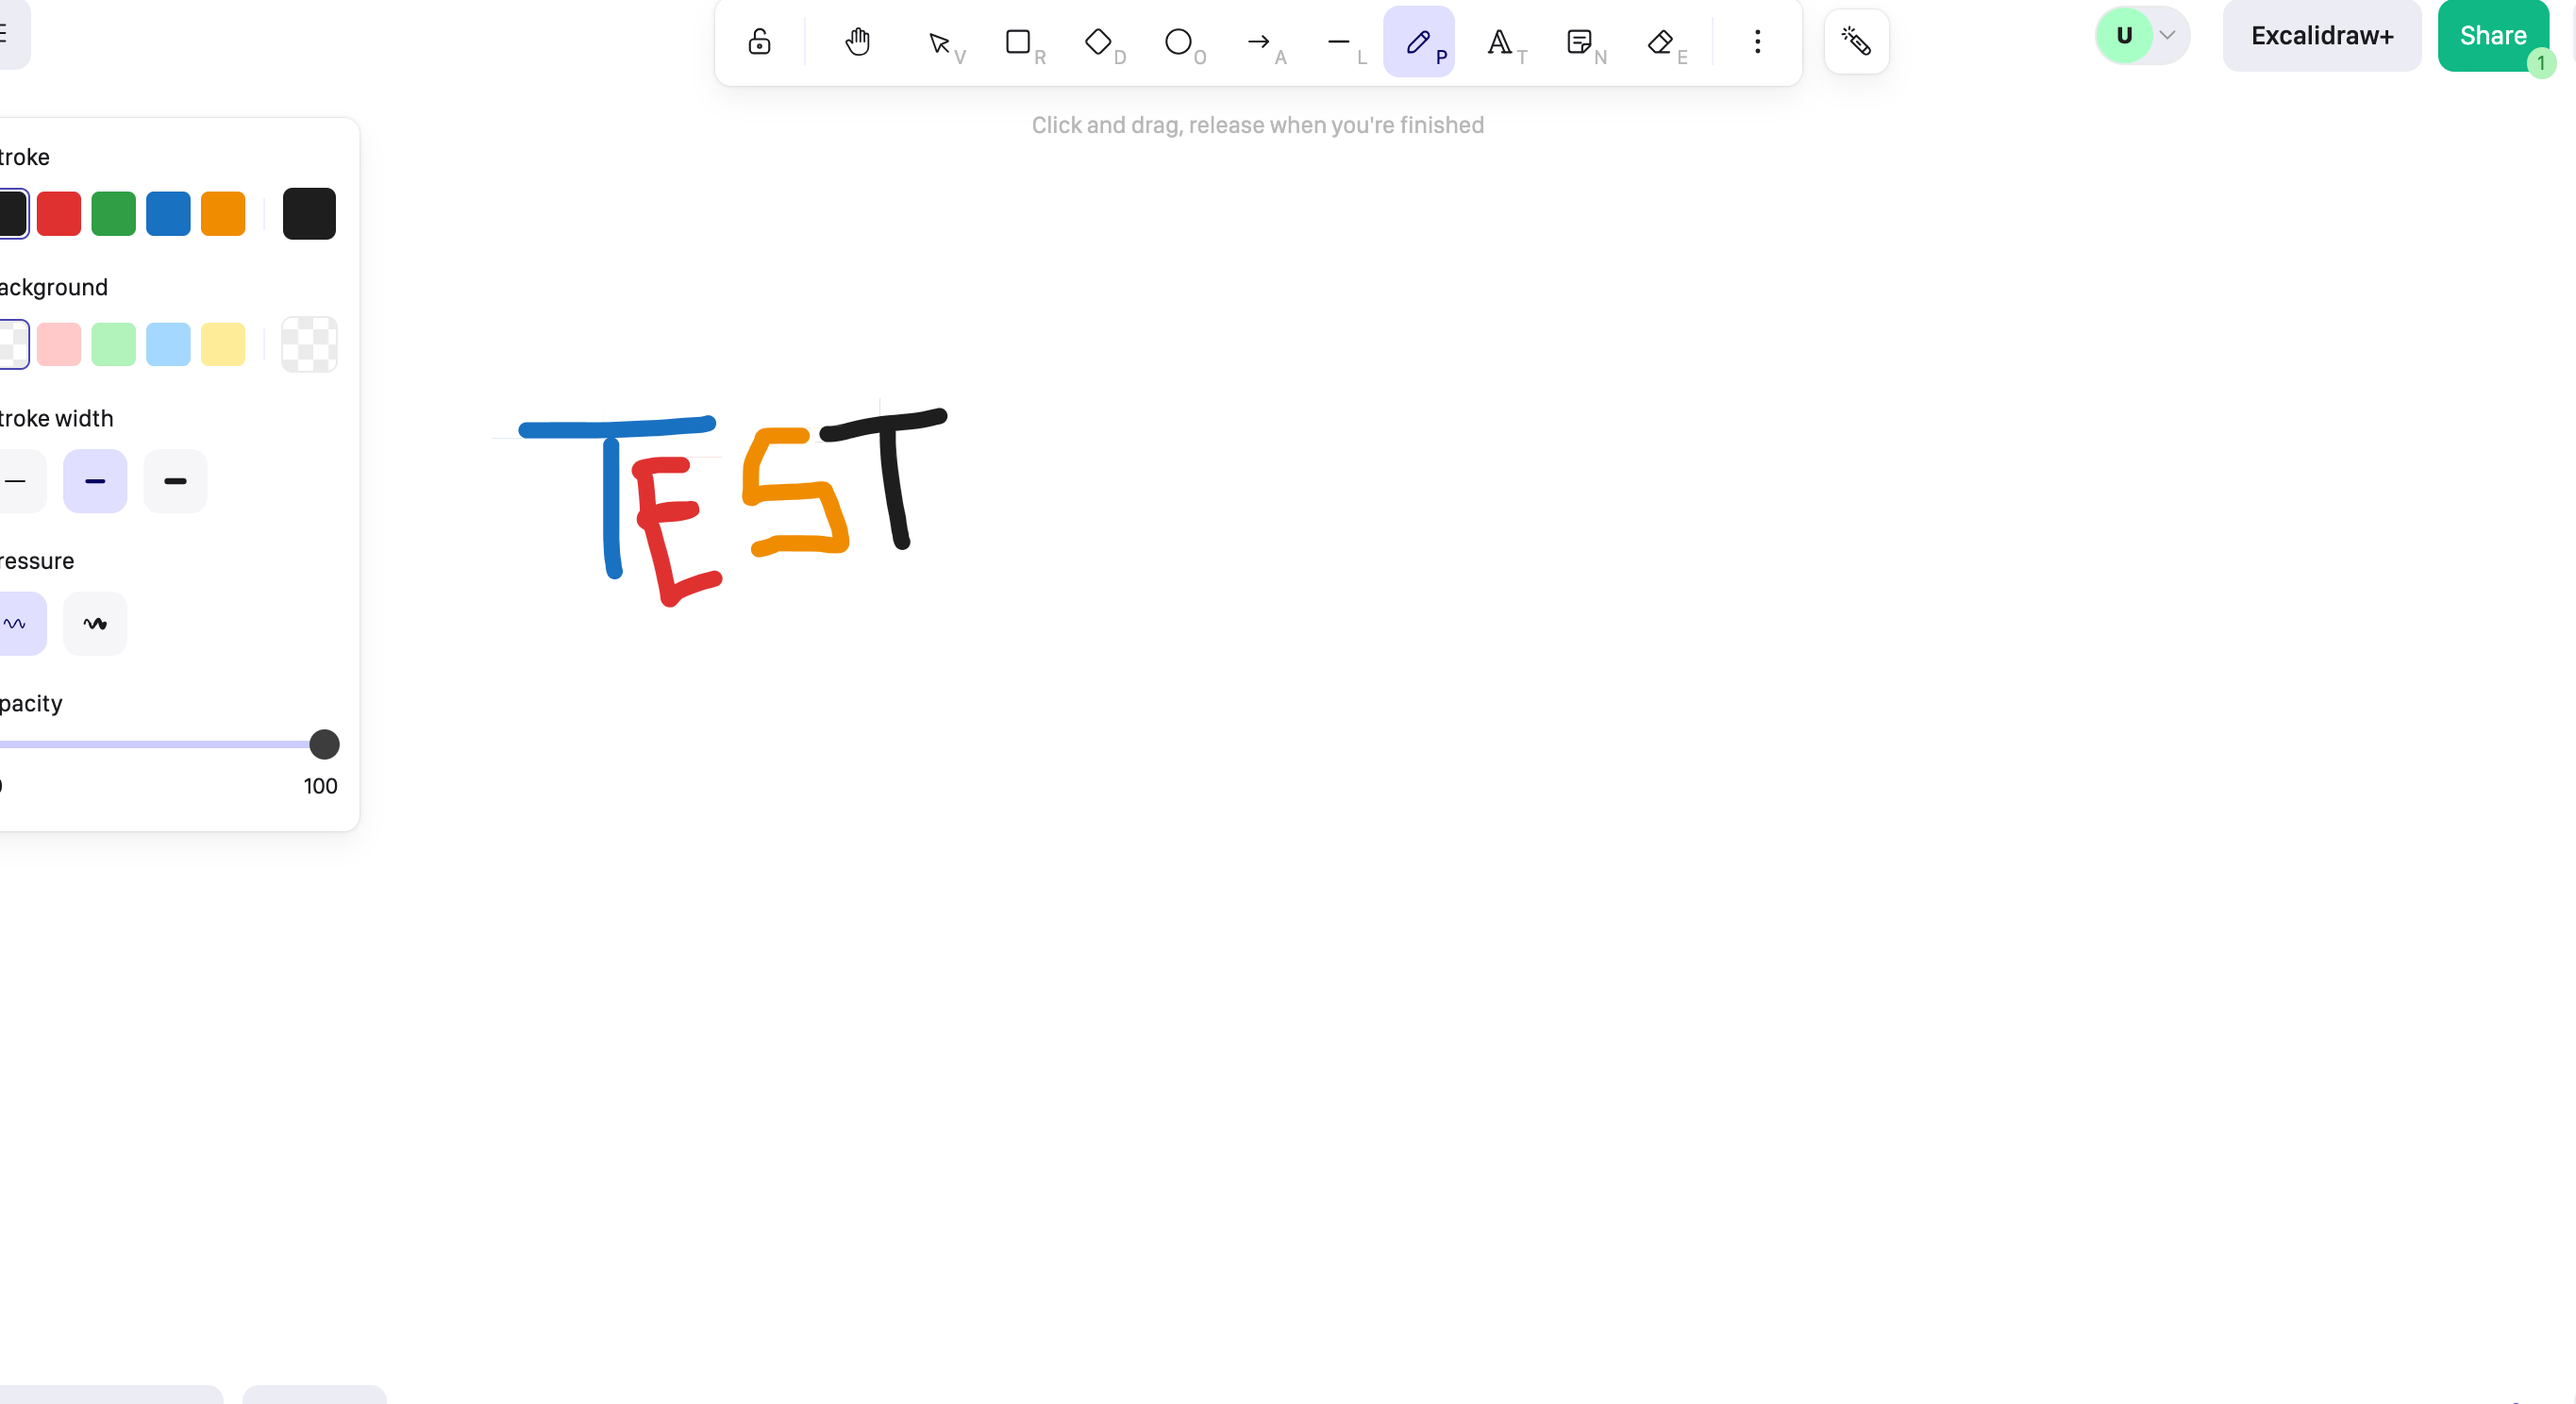The height and width of the screenshot is (1404, 2576).
Task: Select the Diamond shape tool
Action: [1098, 42]
